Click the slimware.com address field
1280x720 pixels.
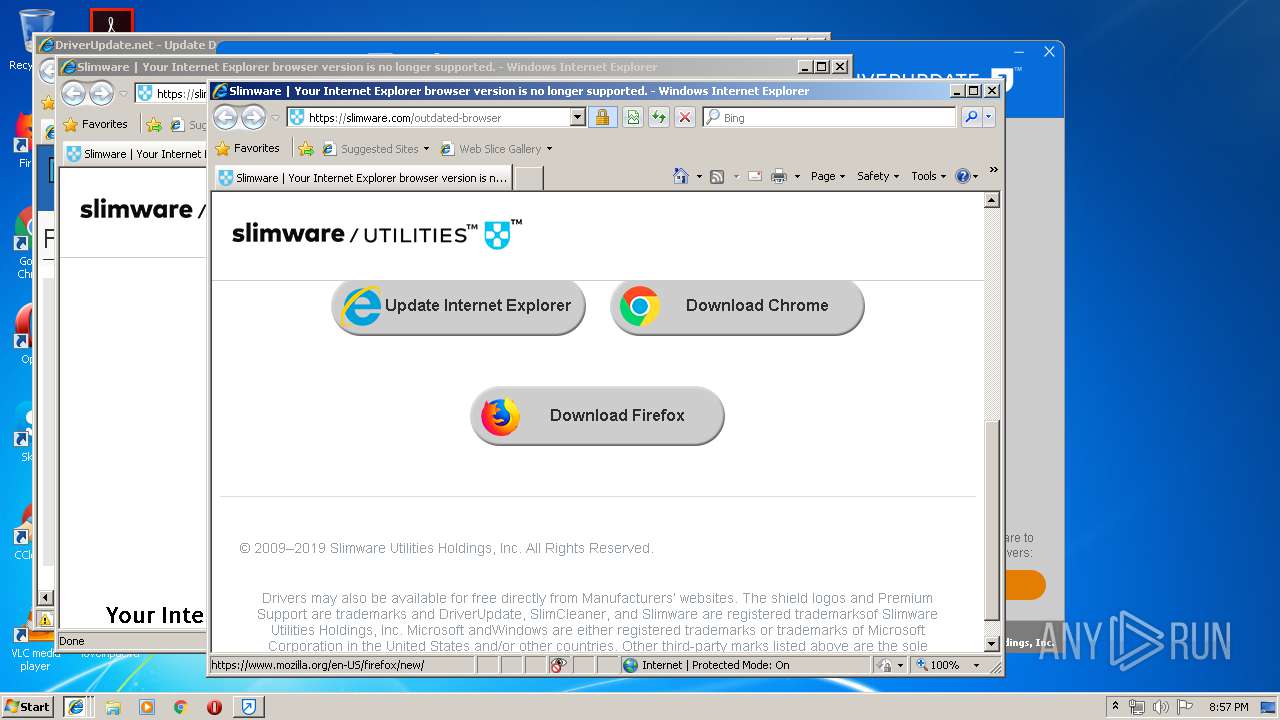(x=428, y=117)
